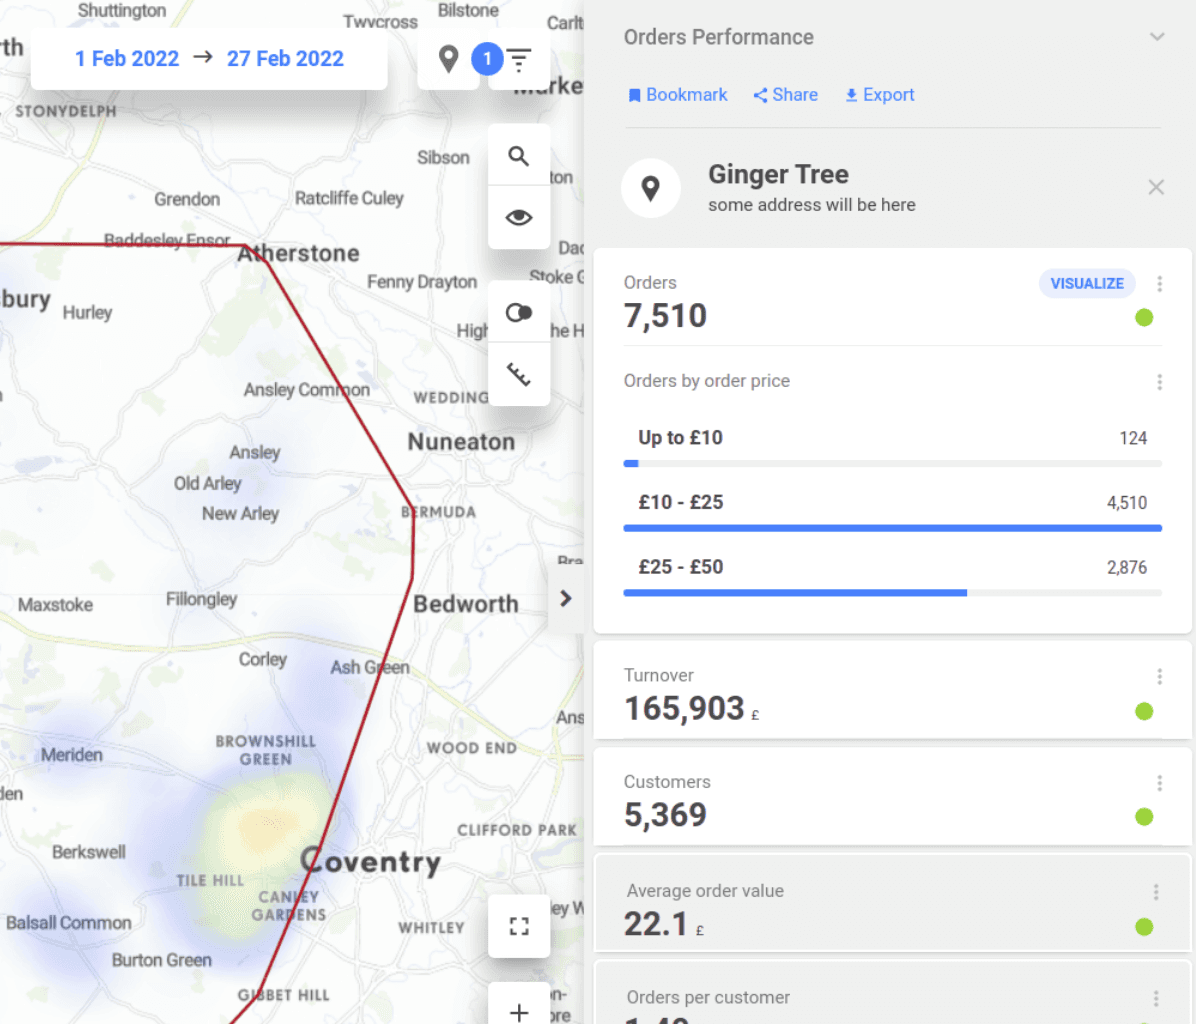Select the search magnifier tool on the map
Viewport: 1196px width, 1024px height.
pyautogui.click(x=518, y=155)
